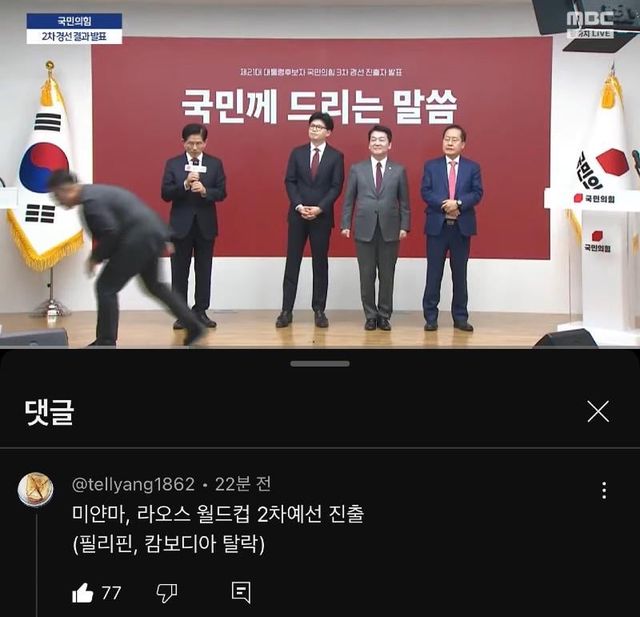Image resolution: width=640 pixels, height=617 pixels.
Task: Open the @tellyang1862 channel link
Action: (133, 484)
